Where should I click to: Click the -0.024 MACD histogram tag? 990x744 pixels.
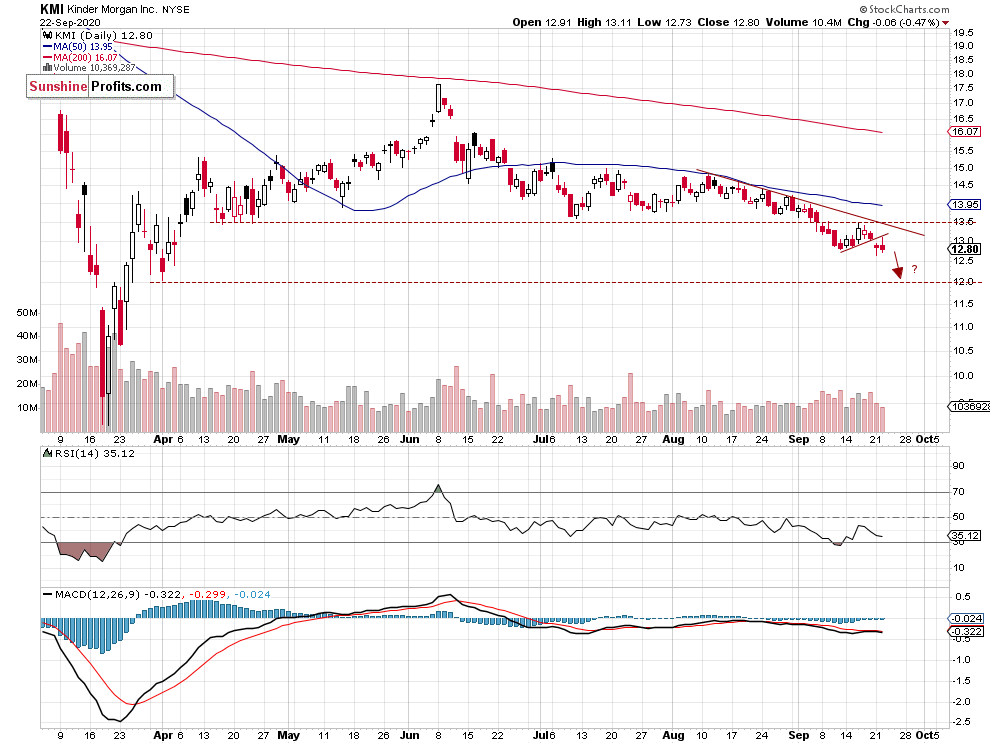(966, 618)
